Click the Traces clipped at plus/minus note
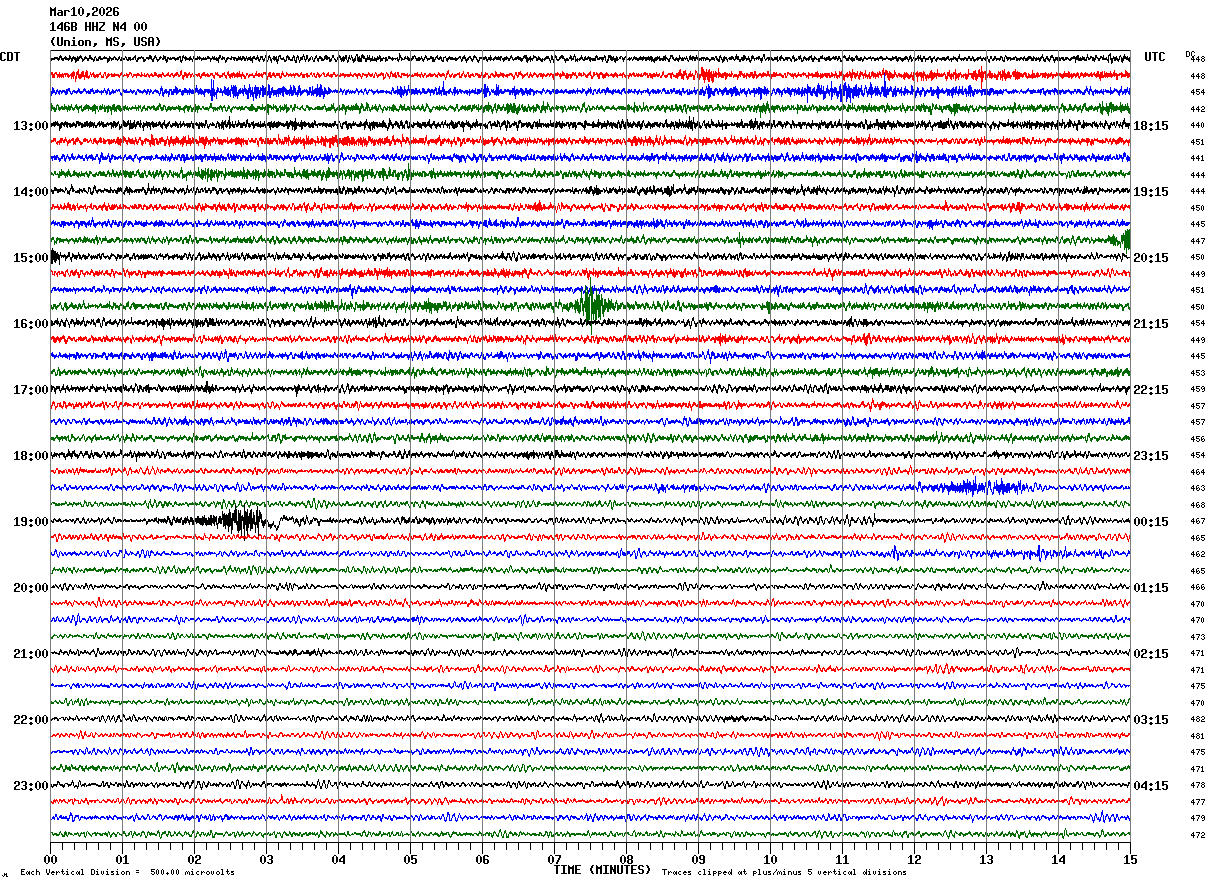 [x=784, y=873]
